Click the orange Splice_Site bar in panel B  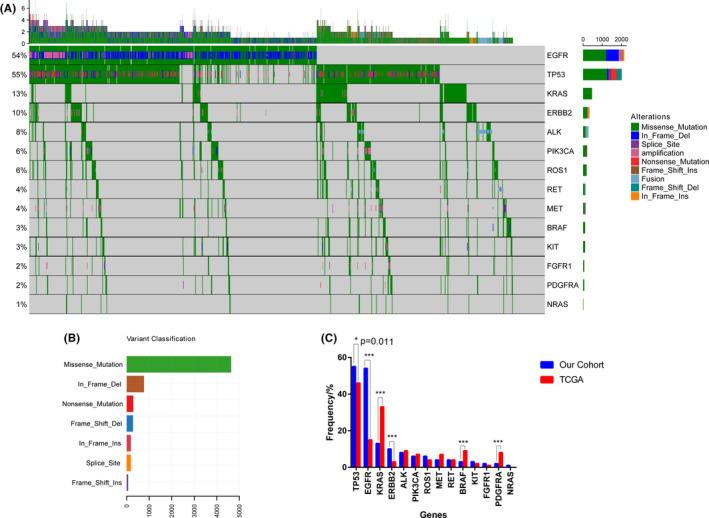129,463
